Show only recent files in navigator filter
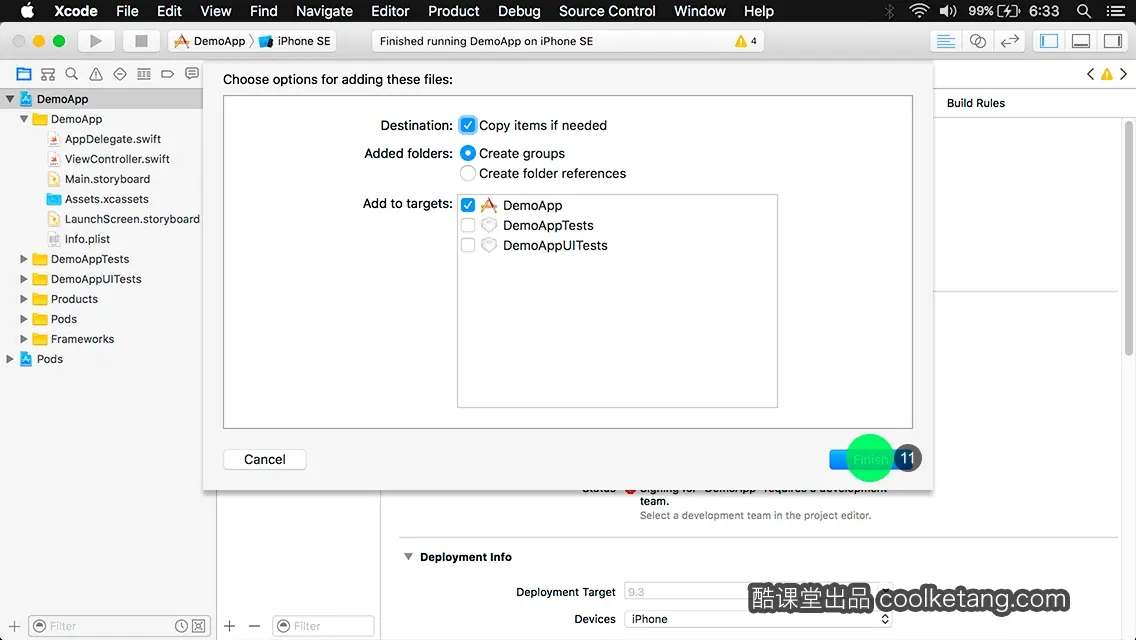 [181, 626]
